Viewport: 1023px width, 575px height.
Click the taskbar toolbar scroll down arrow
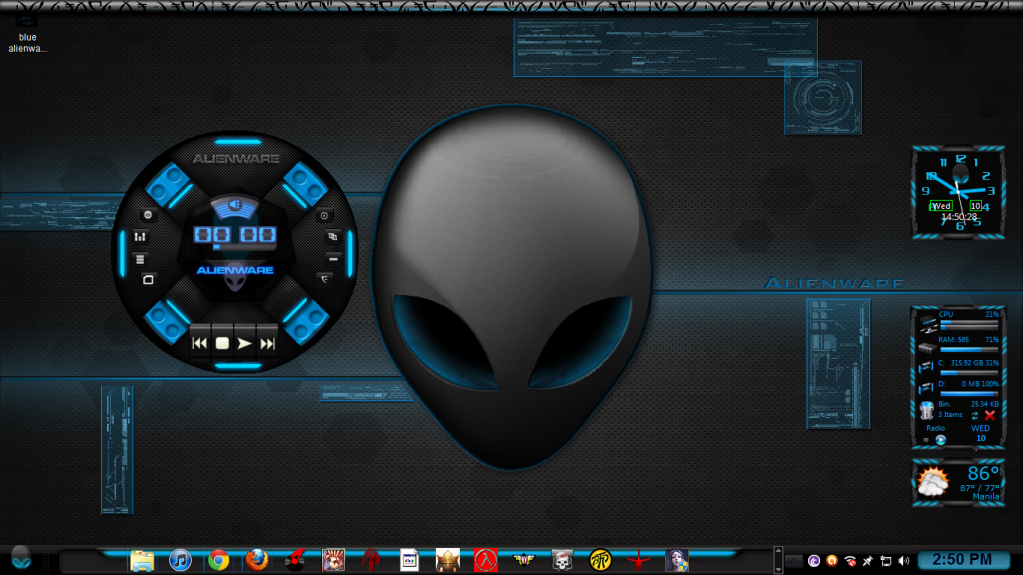[778, 568]
